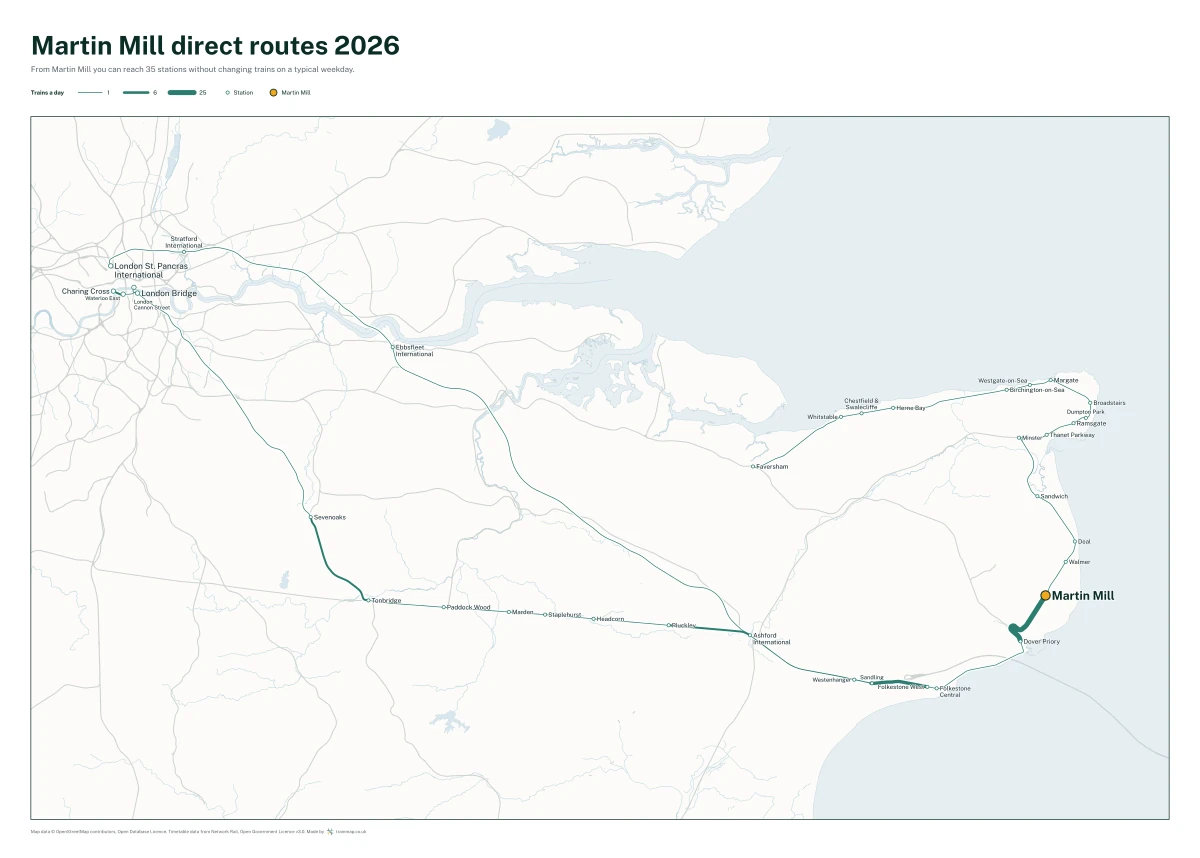Click the Paddock Wood station marker
The image size is (1200, 858).
(444, 607)
